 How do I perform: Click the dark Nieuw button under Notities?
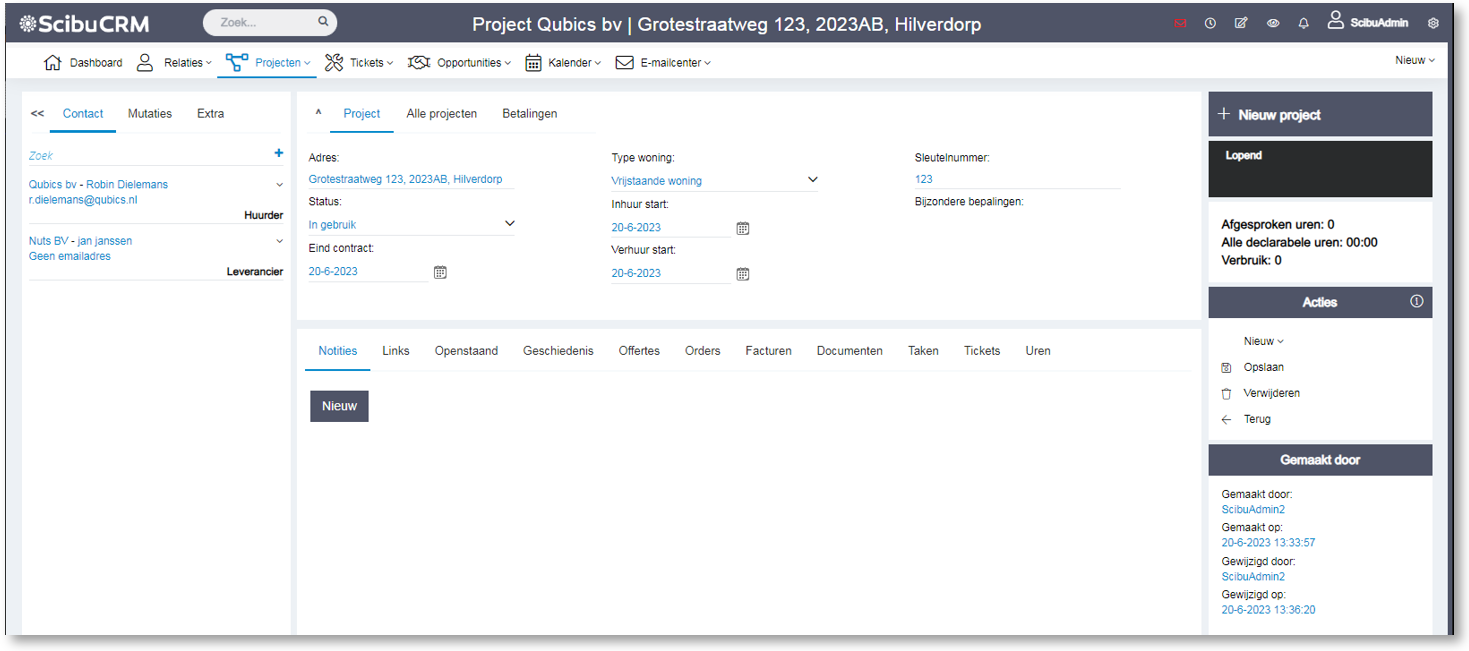(339, 406)
